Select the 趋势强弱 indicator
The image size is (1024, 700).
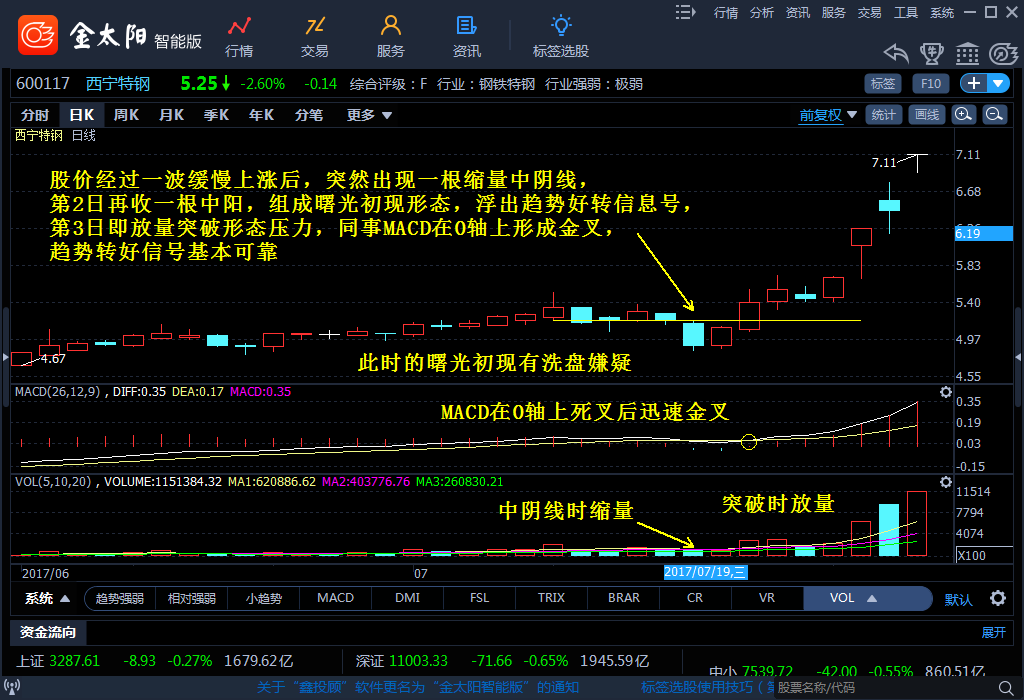[119, 598]
